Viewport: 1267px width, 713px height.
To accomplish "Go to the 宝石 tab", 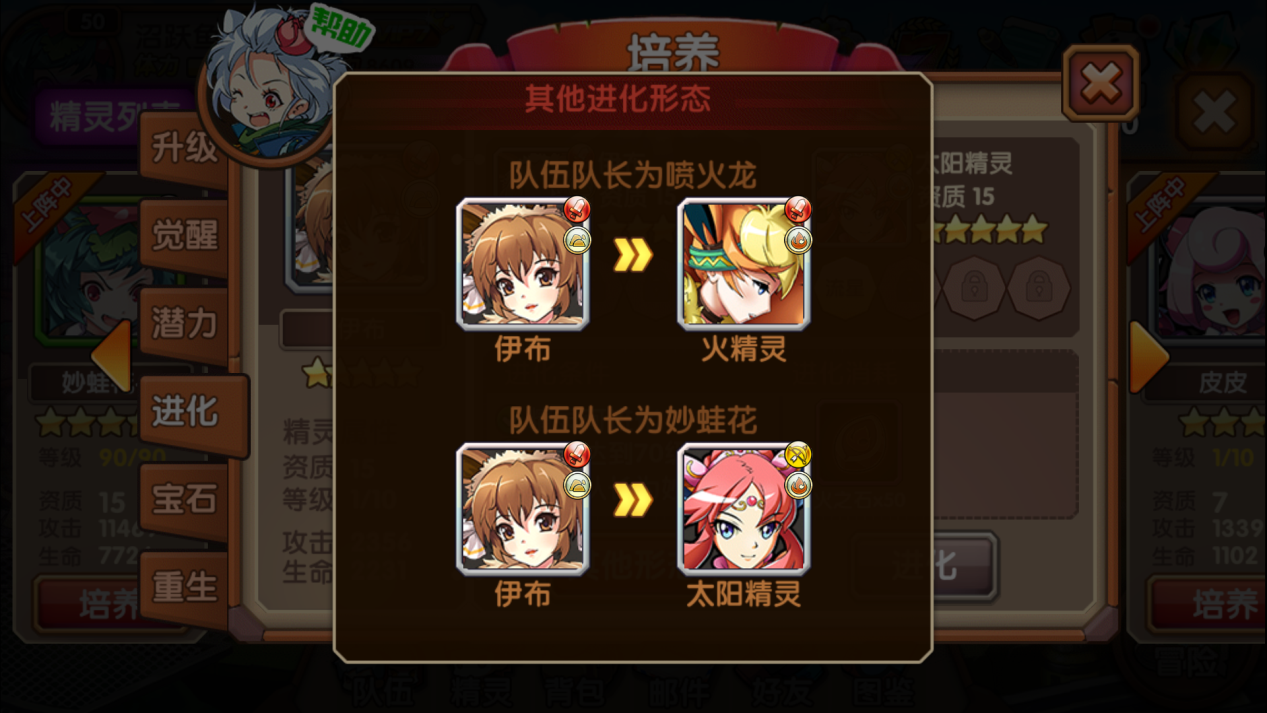I will [184, 500].
